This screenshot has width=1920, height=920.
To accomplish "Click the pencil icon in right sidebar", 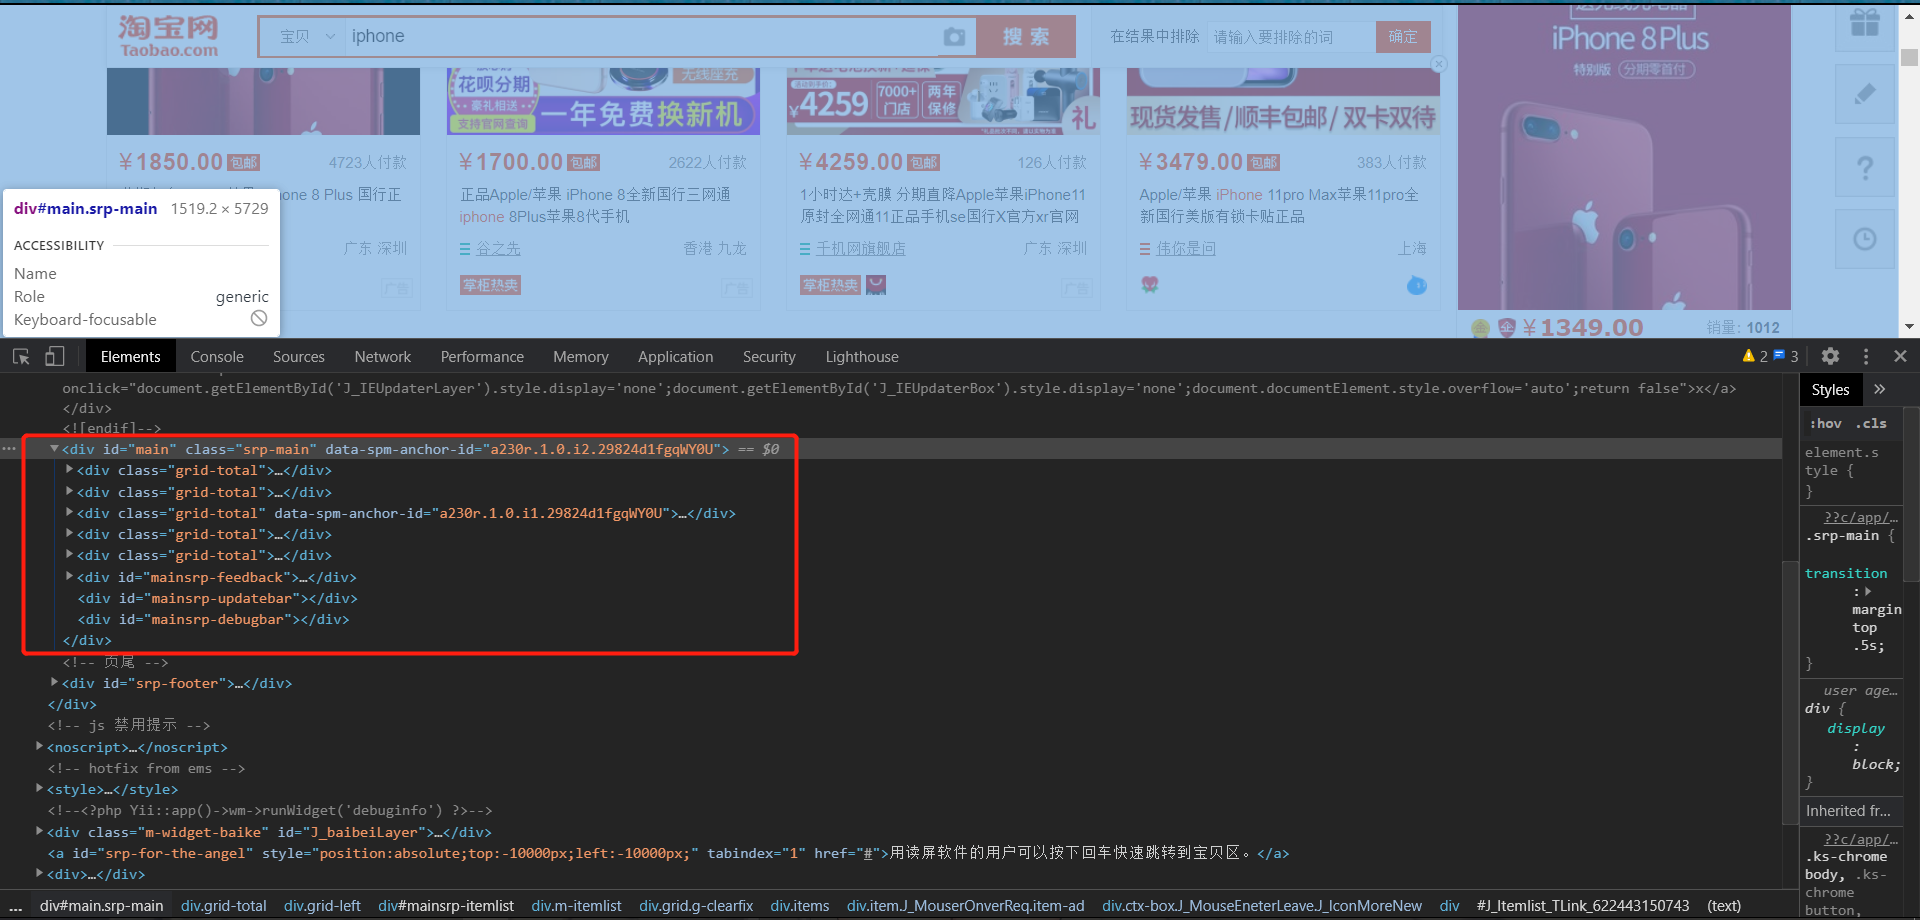I will click(x=1865, y=95).
